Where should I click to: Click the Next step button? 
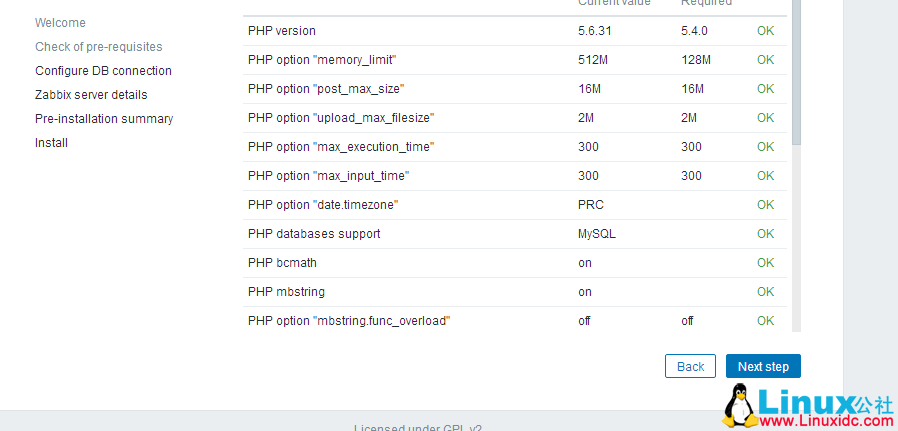[763, 366]
